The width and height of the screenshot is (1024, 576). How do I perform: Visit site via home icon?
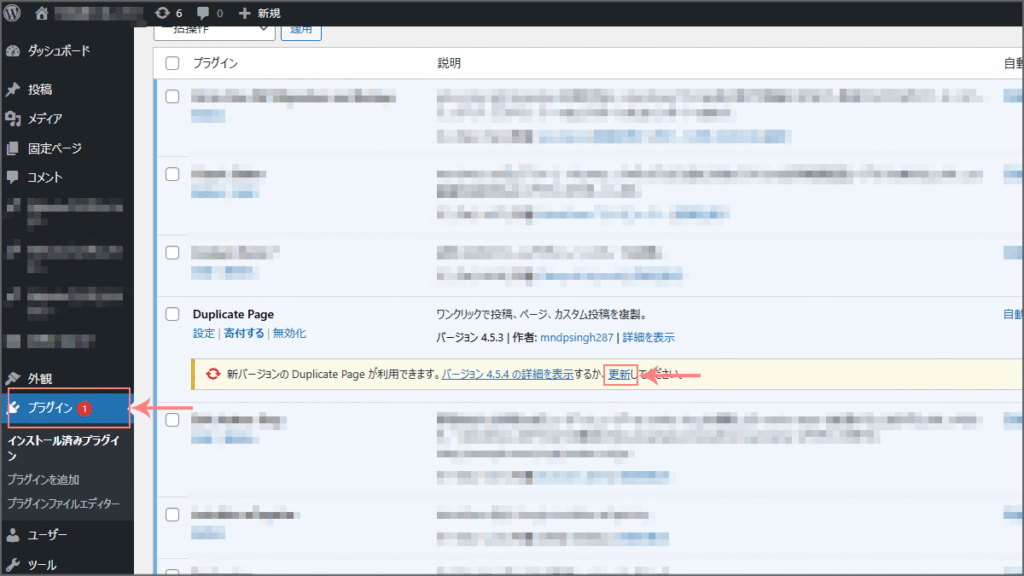pyautogui.click(x=41, y=13)
